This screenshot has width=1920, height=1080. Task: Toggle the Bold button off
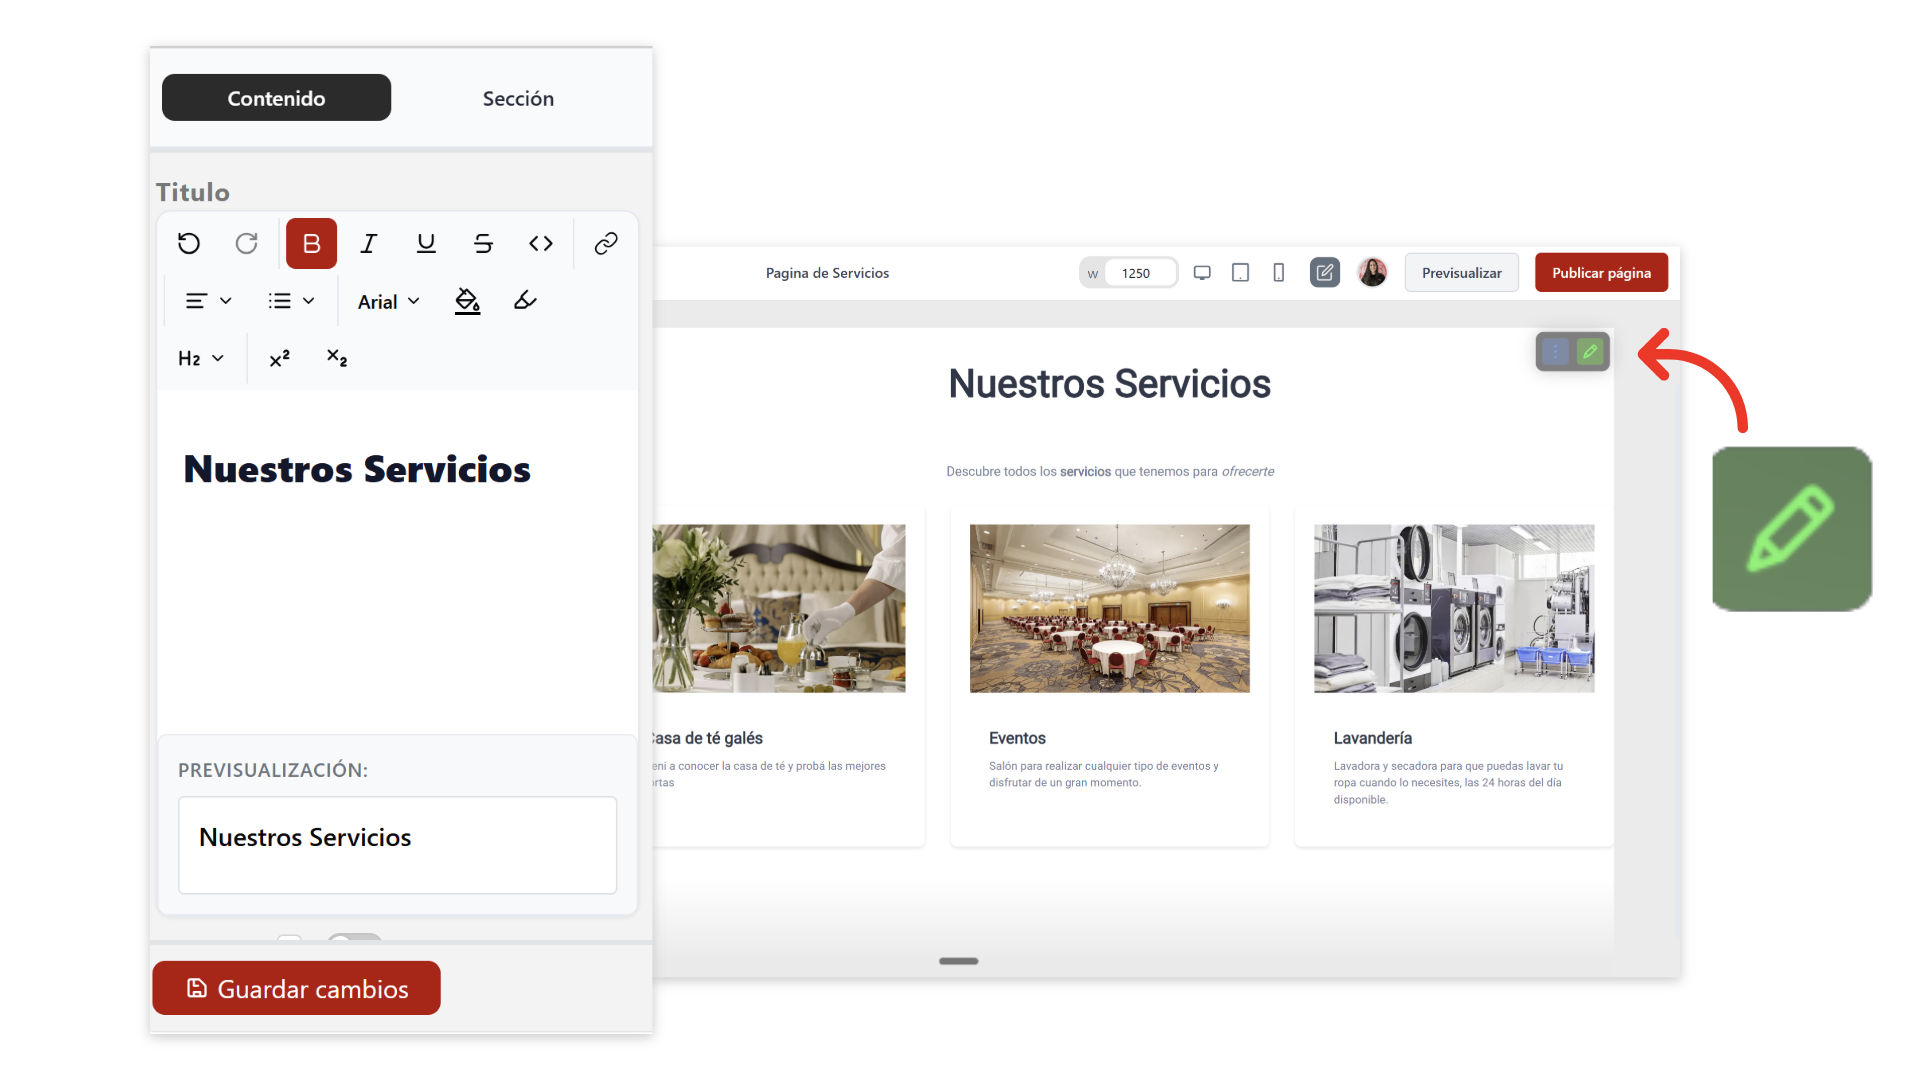tap(311, 243)
